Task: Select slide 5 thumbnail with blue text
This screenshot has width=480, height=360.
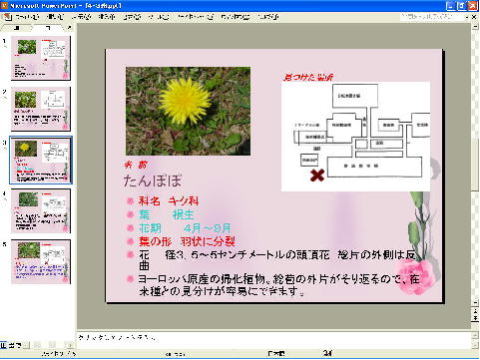Action: point(41,262)
